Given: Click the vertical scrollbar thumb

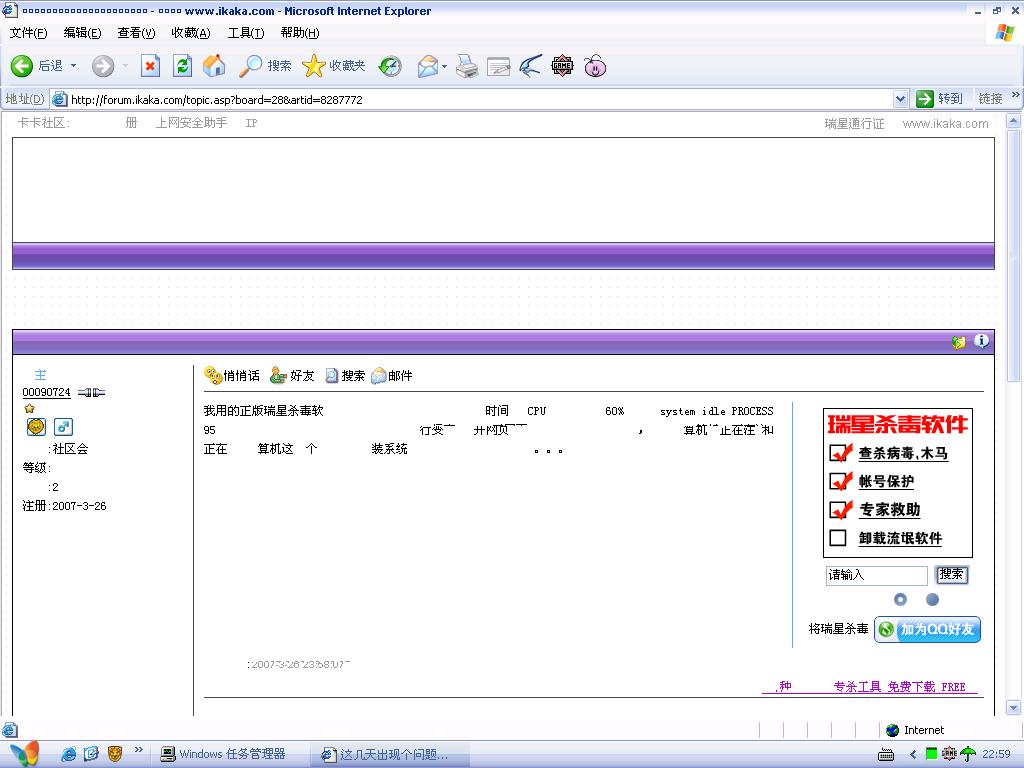Looking at the screenshot, I should (x=1013, y=255).
